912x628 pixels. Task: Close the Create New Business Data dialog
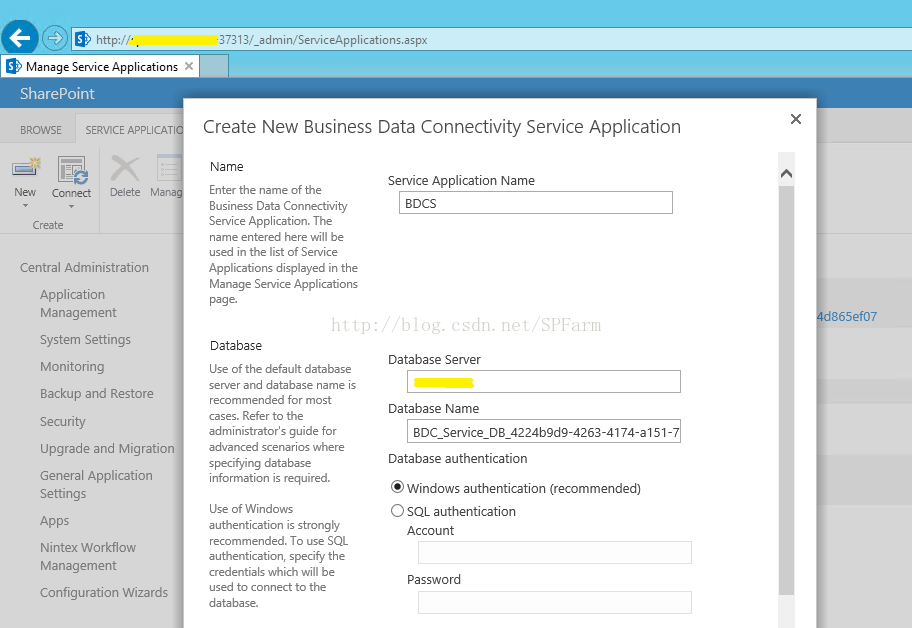coord(796,119)
